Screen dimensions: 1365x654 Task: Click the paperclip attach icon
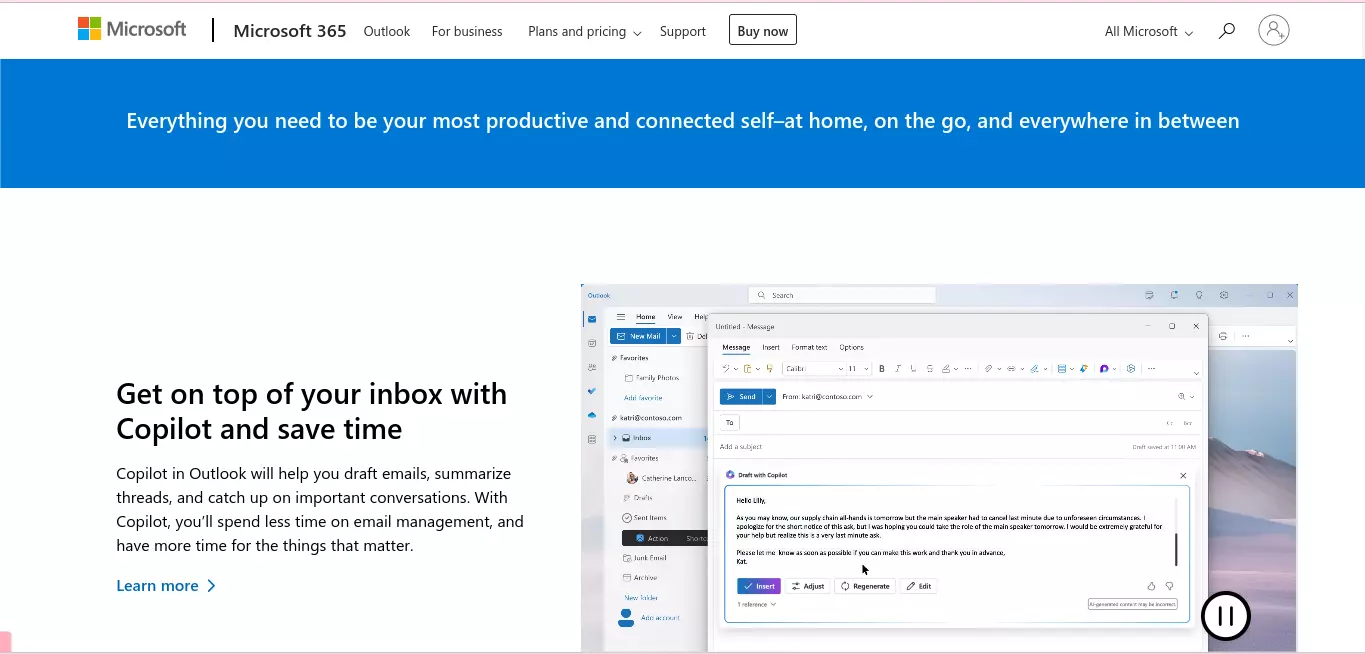point(988,369)
